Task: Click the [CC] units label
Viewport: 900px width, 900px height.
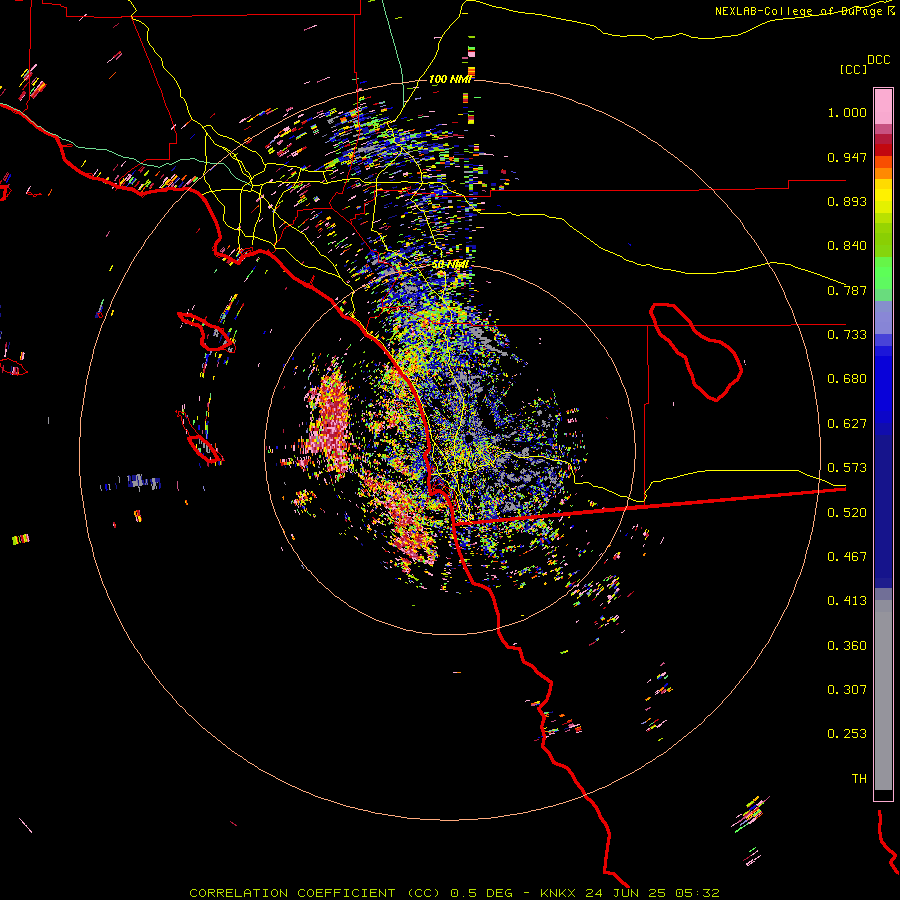Action: click(x=853, y=69)
